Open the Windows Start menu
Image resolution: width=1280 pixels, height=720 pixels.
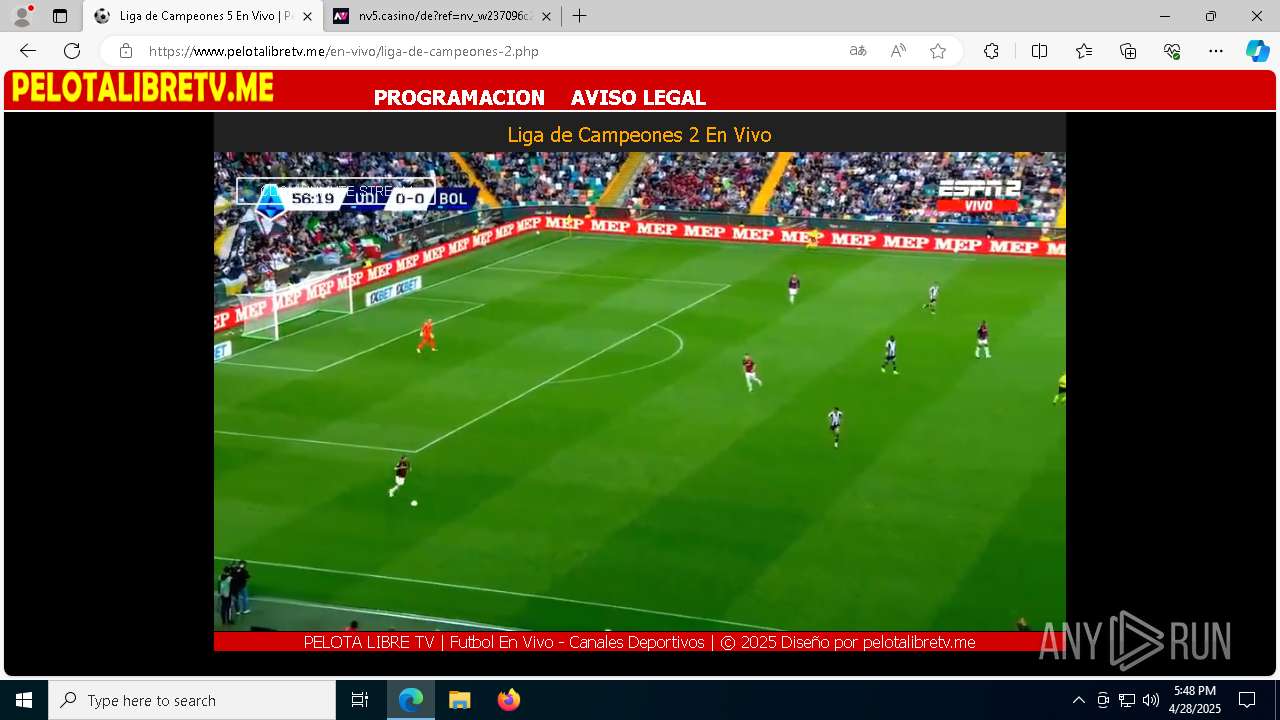coord(24,700)
